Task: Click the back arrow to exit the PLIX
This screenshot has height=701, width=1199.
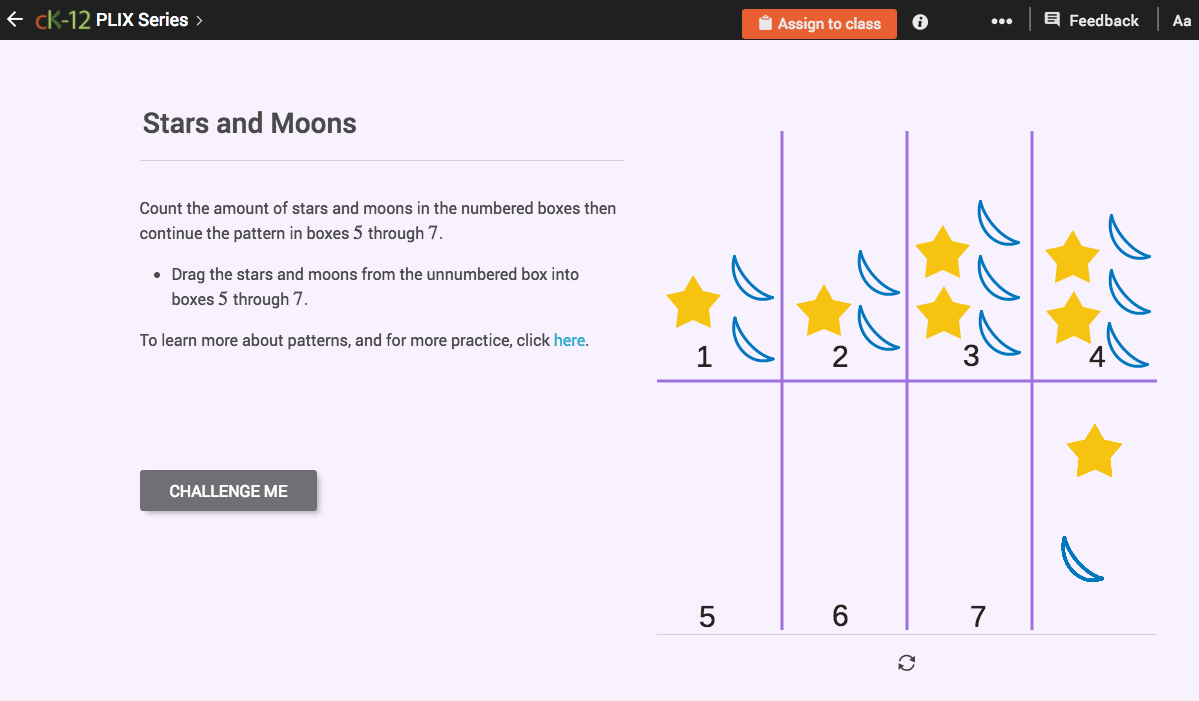Action: click(15, 19)
